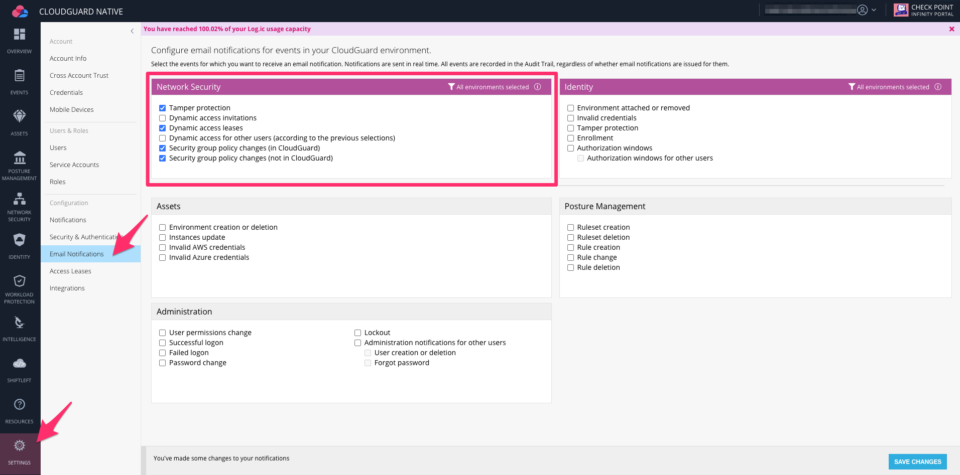The height and width of the screenshot is (475, 960).
Task: Open the Overview dashboard icon
Action: click(20, 34)
